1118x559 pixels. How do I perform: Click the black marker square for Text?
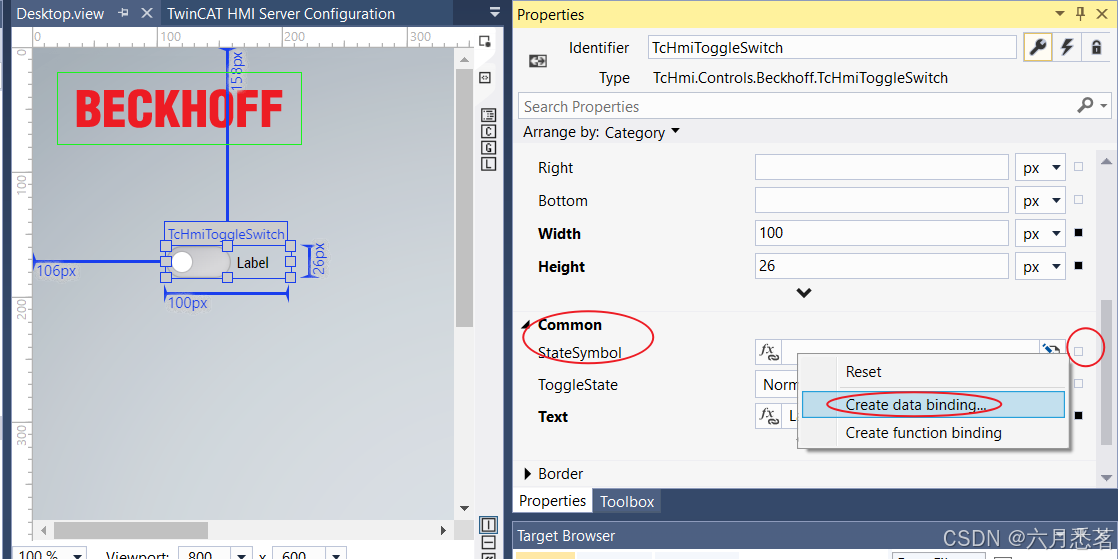point(1078,416)
